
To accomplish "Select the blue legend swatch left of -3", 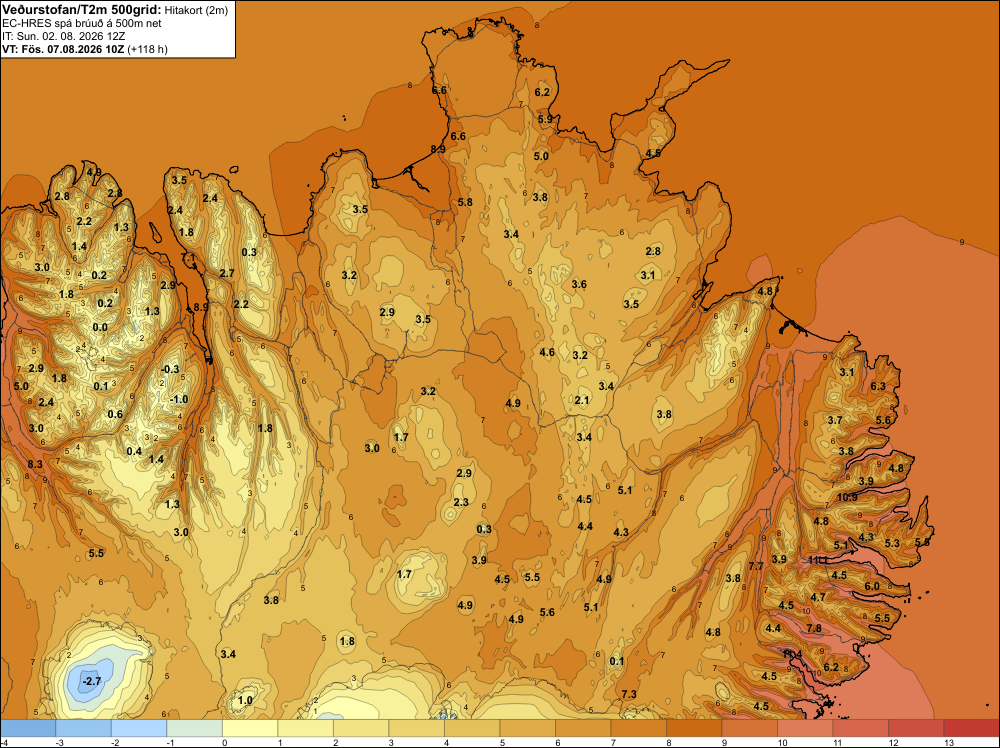I will click(x=28, y=728).
